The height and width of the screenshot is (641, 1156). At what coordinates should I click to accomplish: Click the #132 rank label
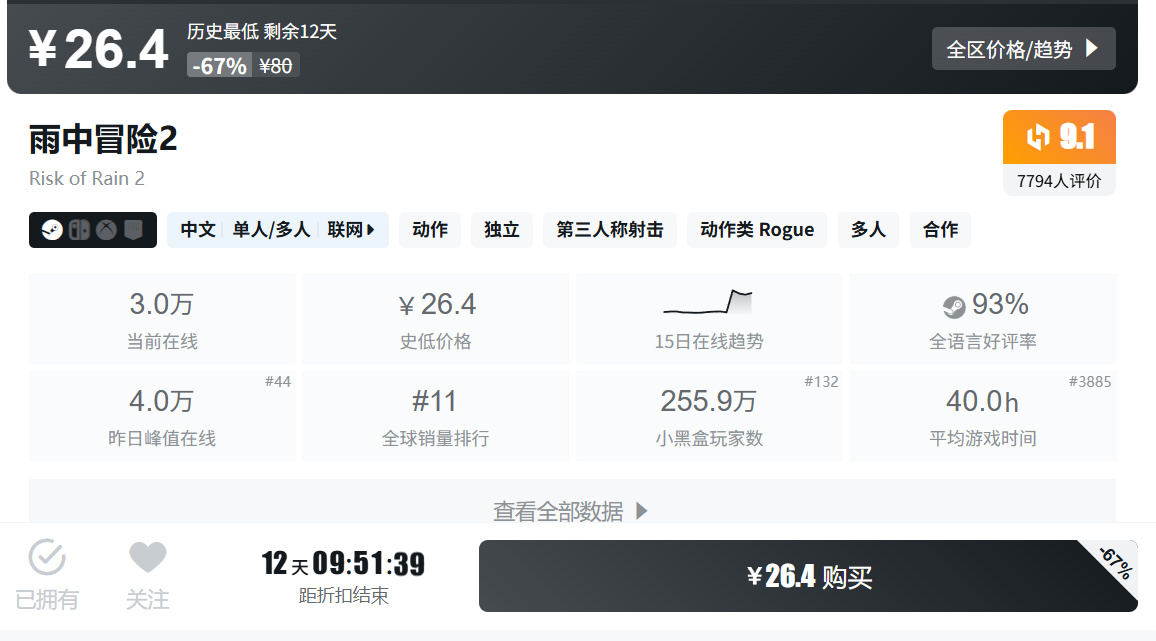821,381
